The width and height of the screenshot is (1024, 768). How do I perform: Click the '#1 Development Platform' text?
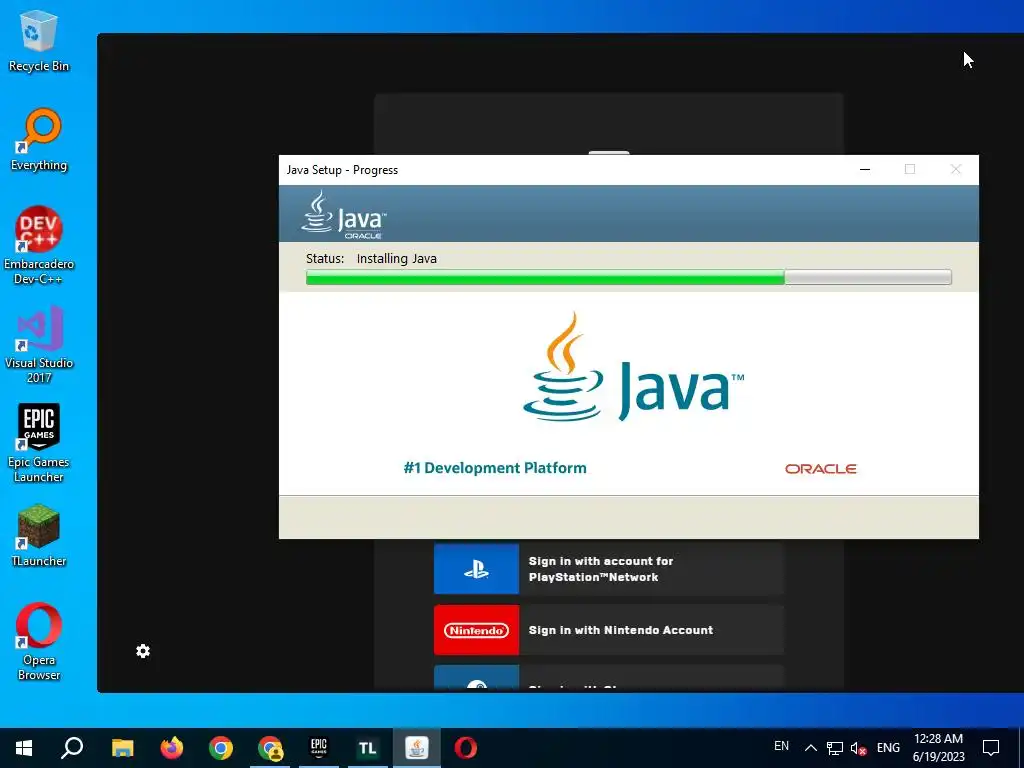tap(495, 468)
